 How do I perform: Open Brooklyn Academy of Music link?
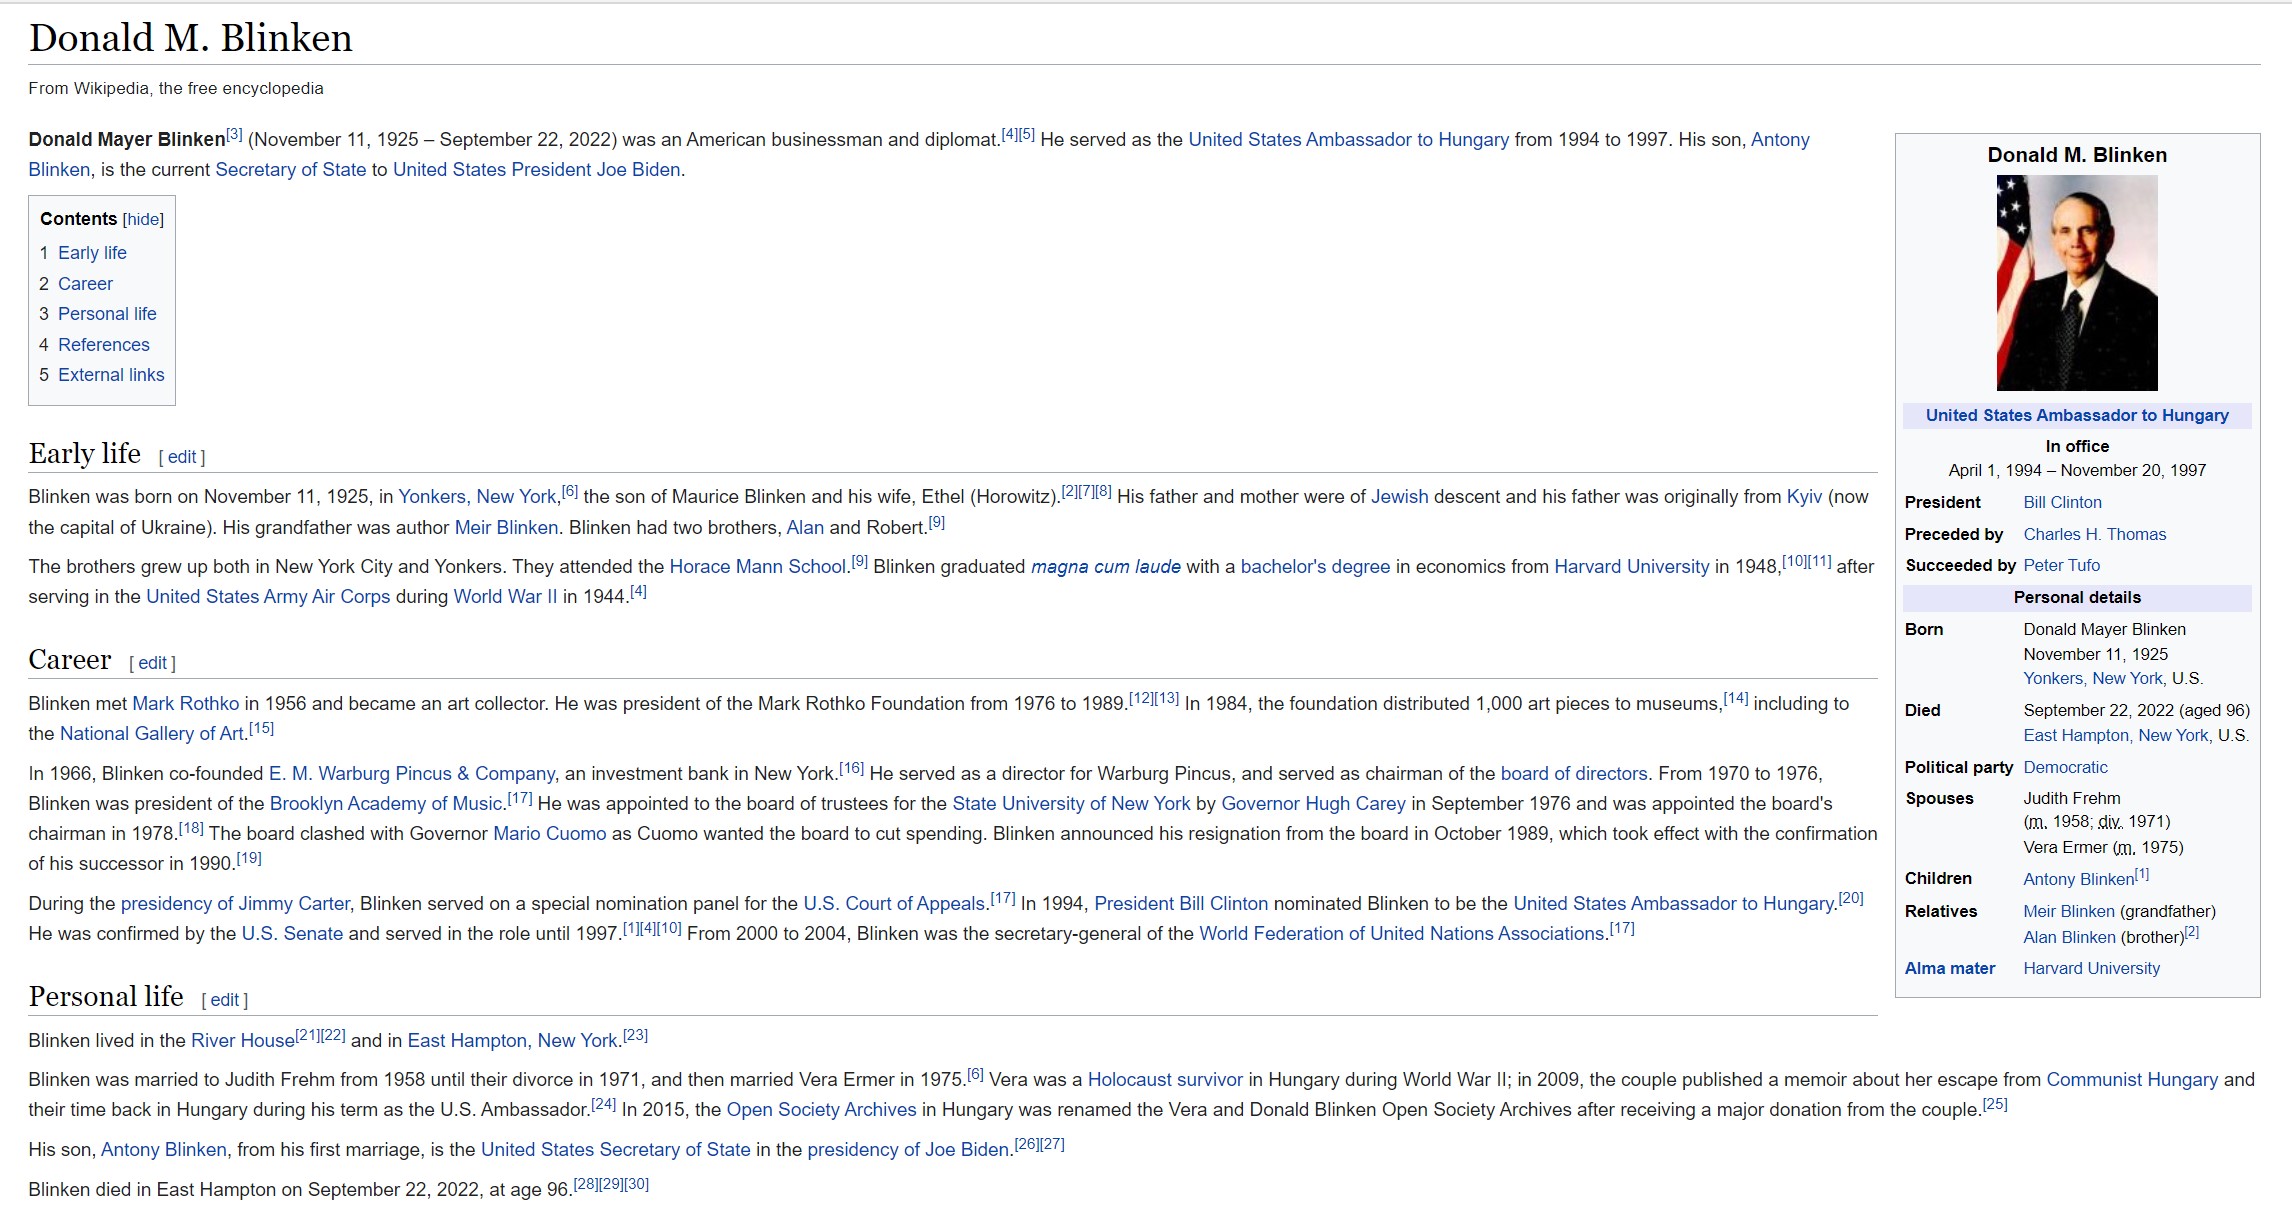click(x=385, y=804)
